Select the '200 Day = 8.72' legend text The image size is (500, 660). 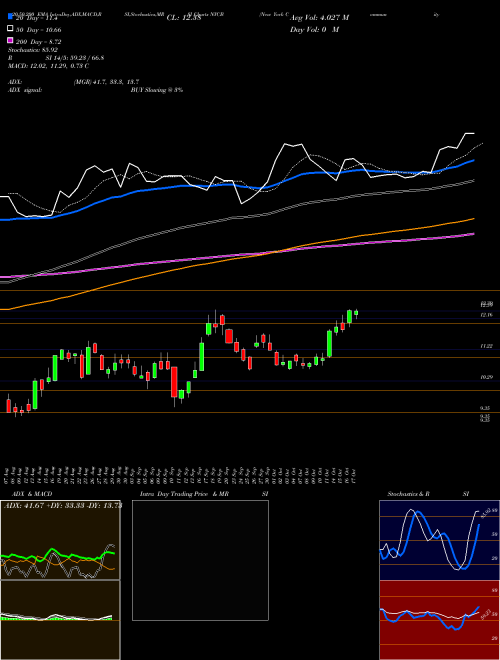[x=38, y=42]
